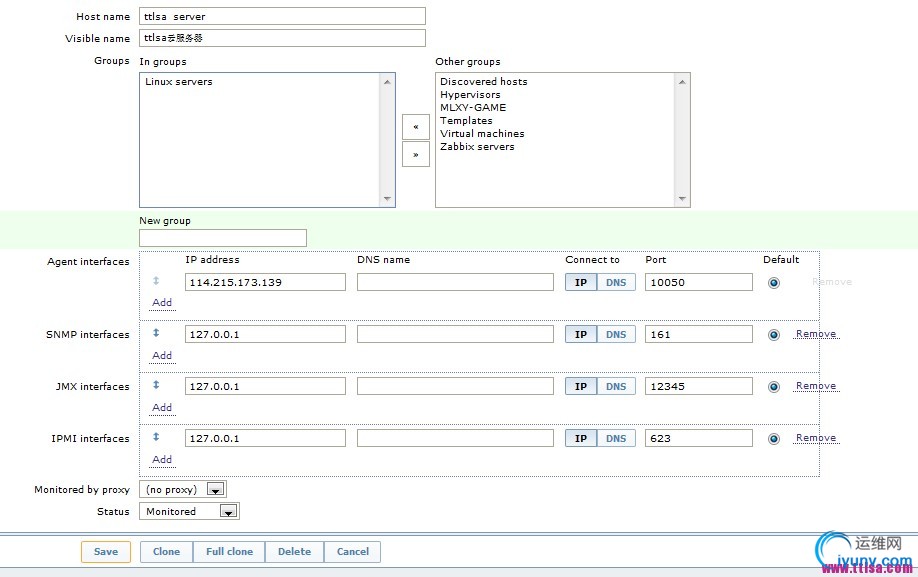Click the drag handle of JMX interface row
Screen dimensions: 918x577
(156, 385)
